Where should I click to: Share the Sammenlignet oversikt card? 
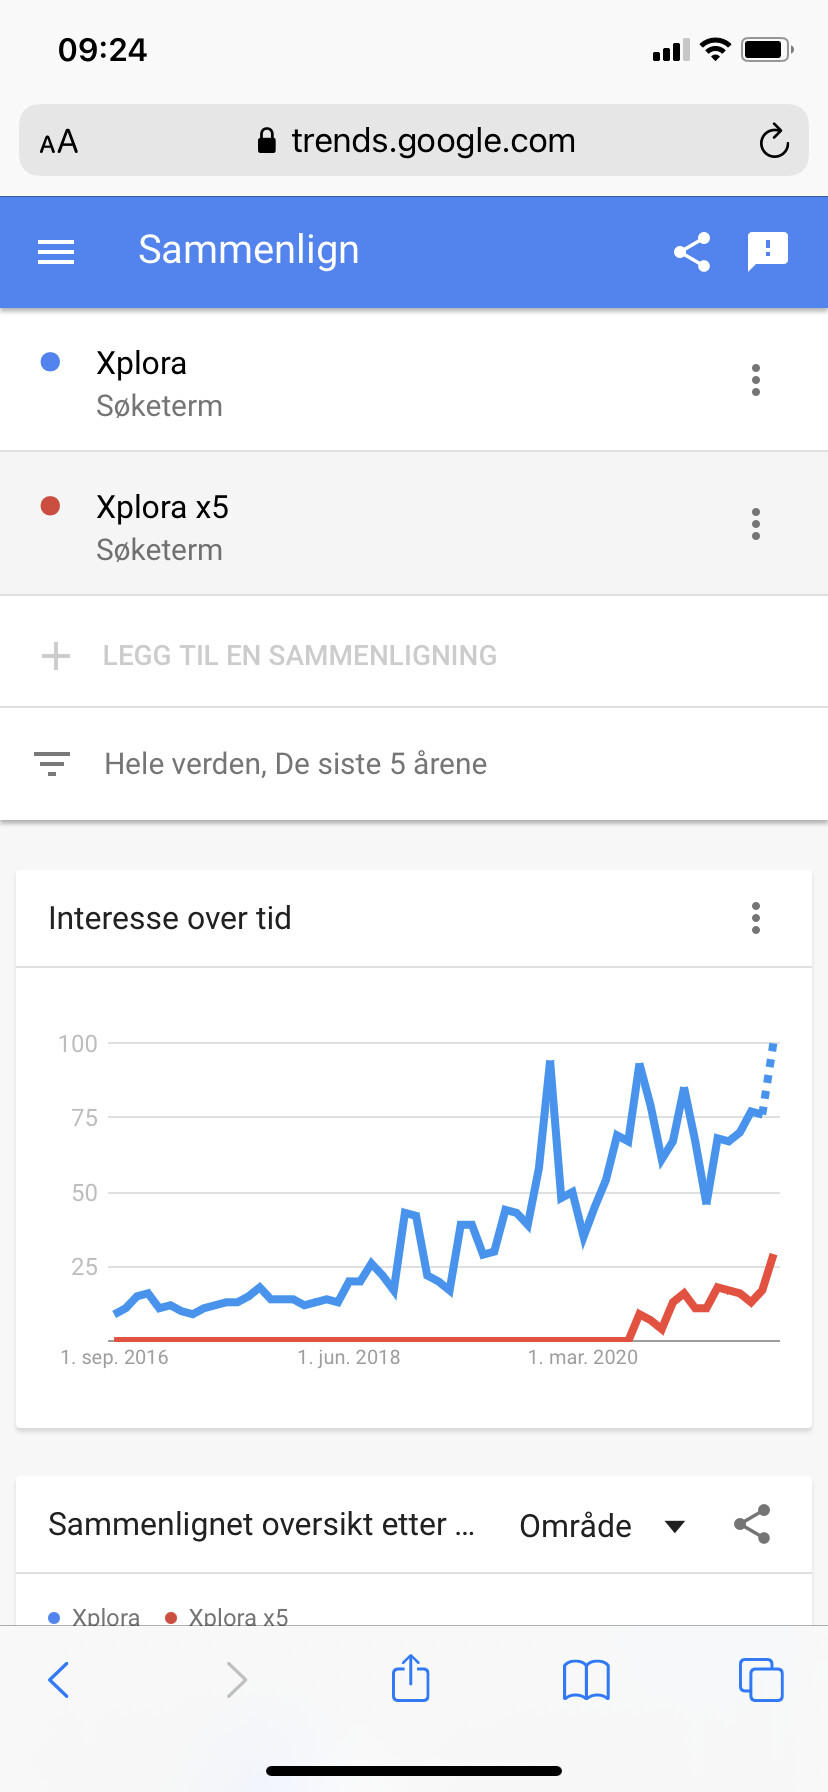coord(752,1525)
